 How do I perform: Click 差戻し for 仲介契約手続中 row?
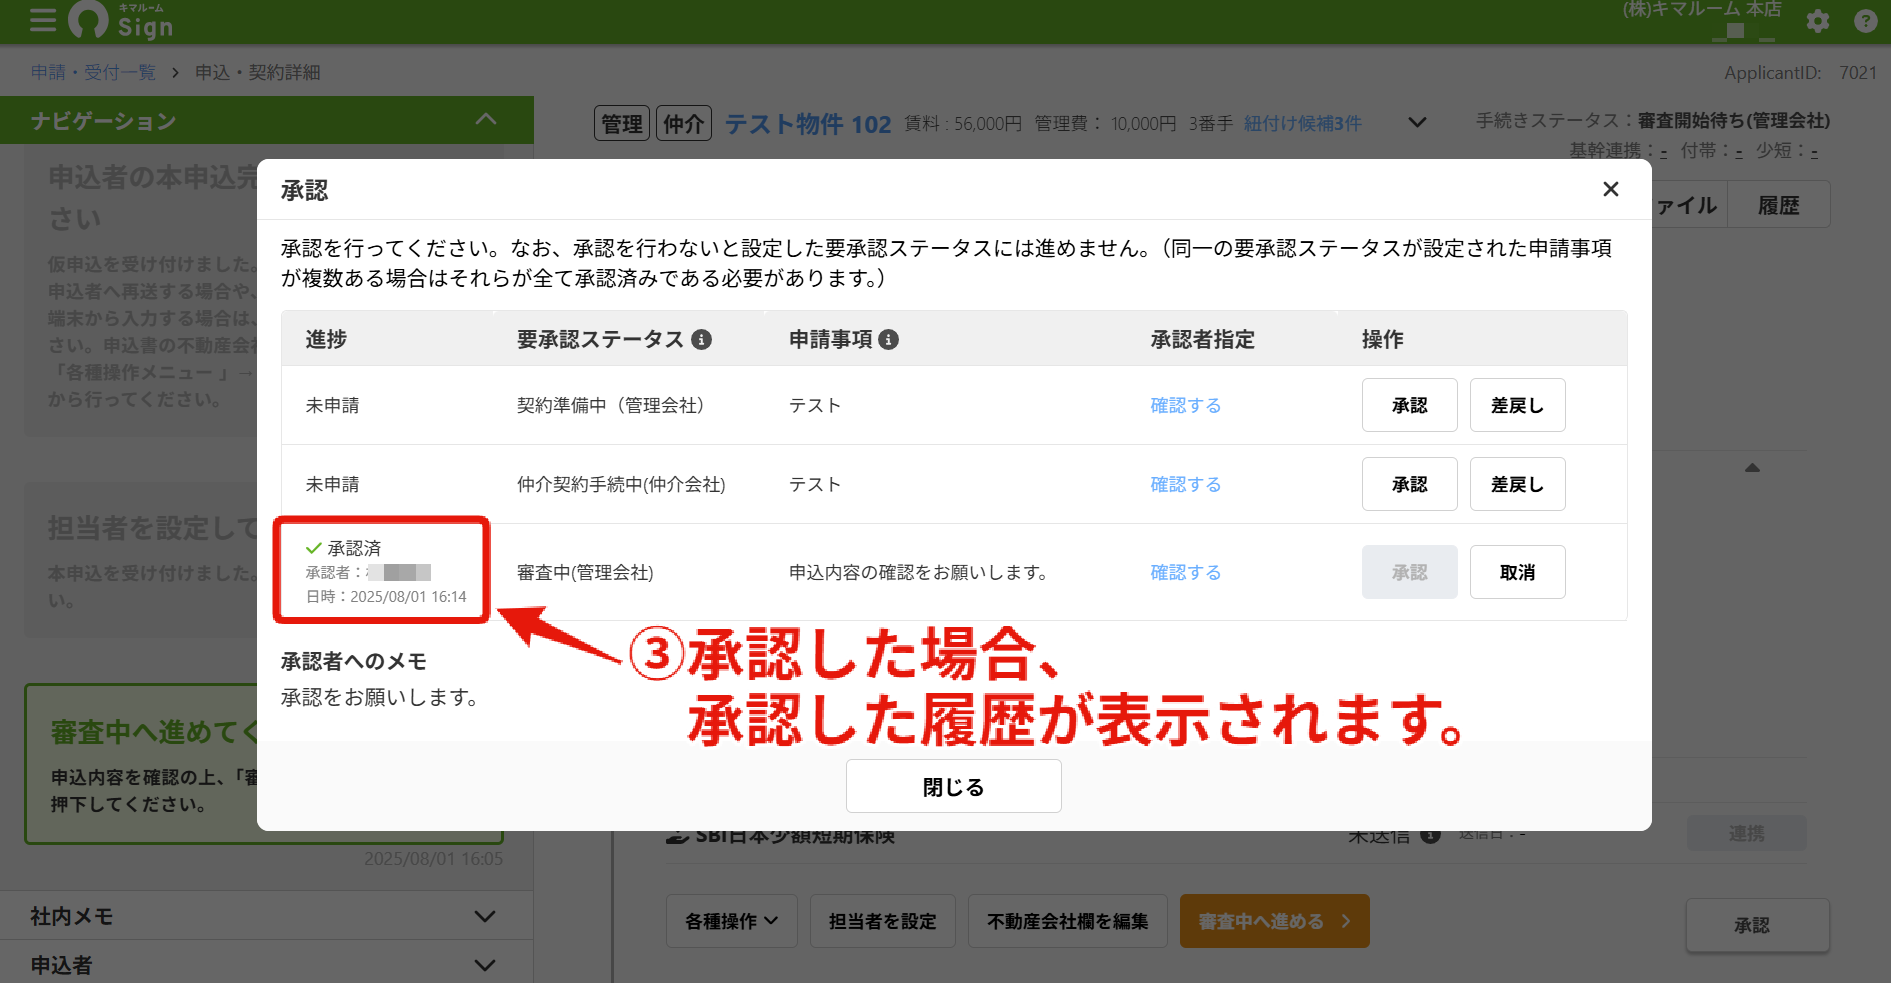(x=1517, y=484)
